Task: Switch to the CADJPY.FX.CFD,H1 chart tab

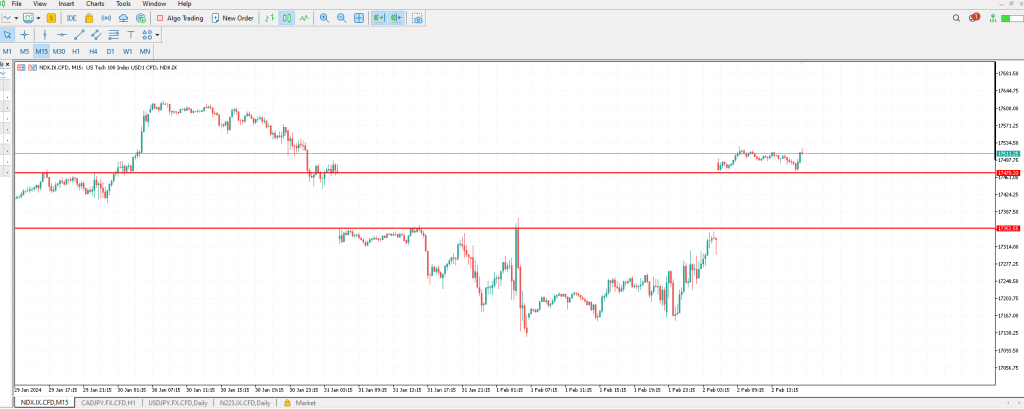Action: click(x=110, y=403)
